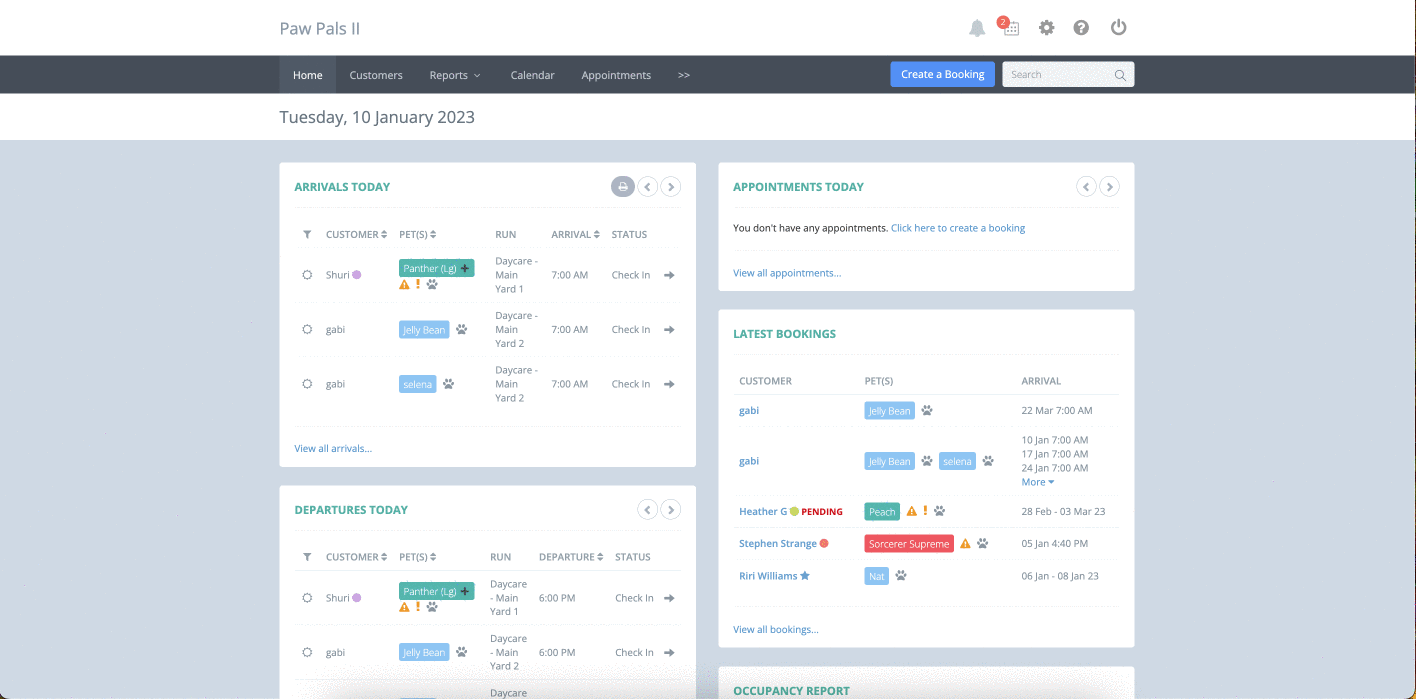The height and width of the screenshot is (699, 1416).
Task: Expand more navigation items with >>
Action: [x=684, y=75]
